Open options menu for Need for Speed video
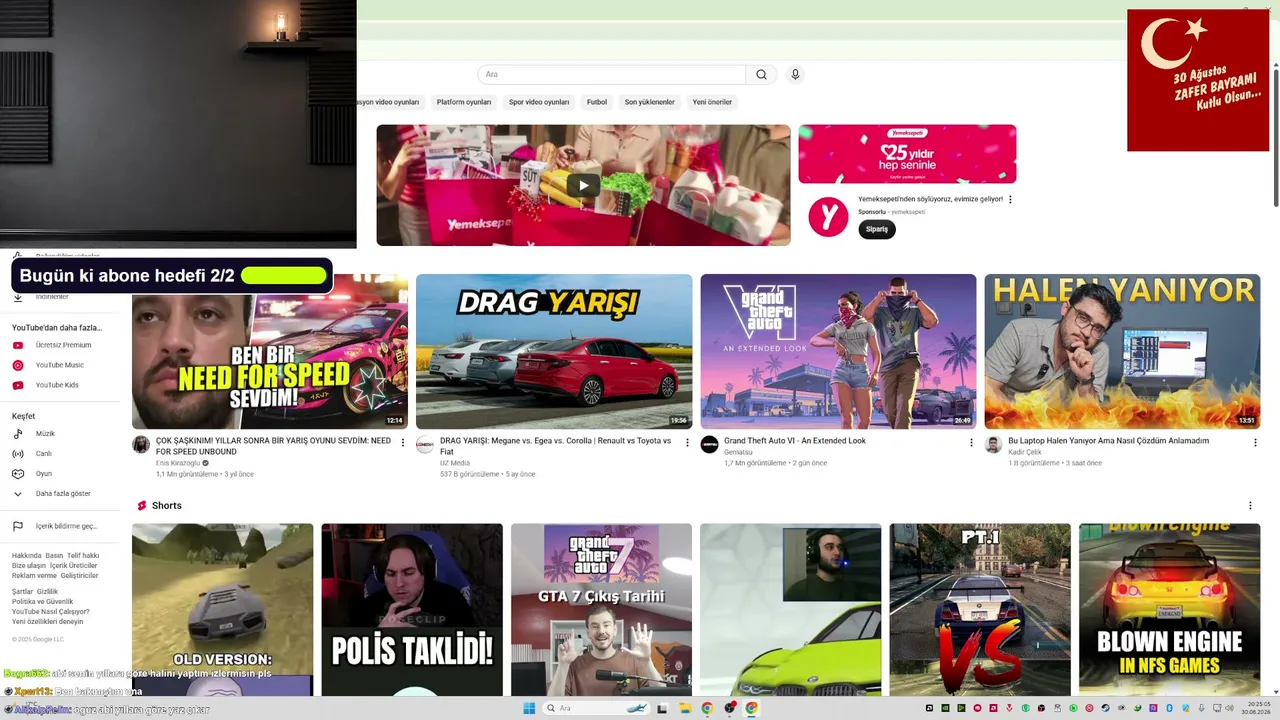 coord(403,442)
